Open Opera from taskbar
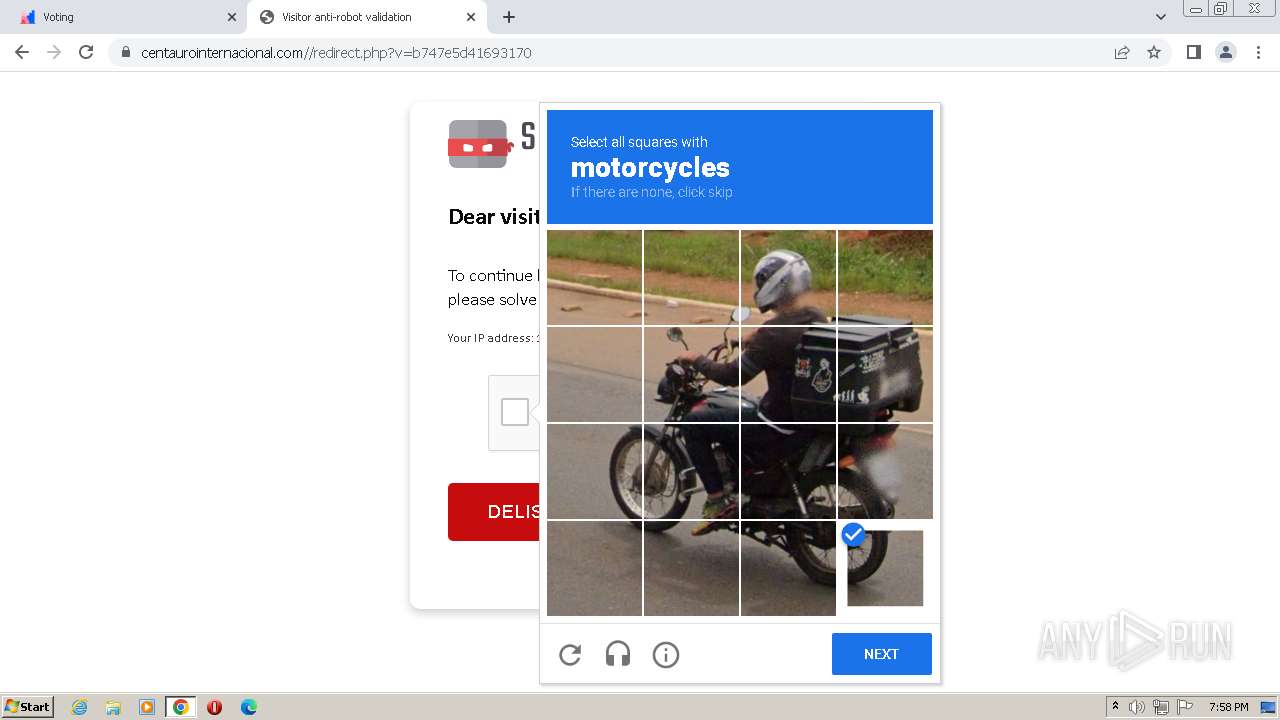Image resolution: width=1280 pixels, height=720 pixels. (x=214, y=707)
